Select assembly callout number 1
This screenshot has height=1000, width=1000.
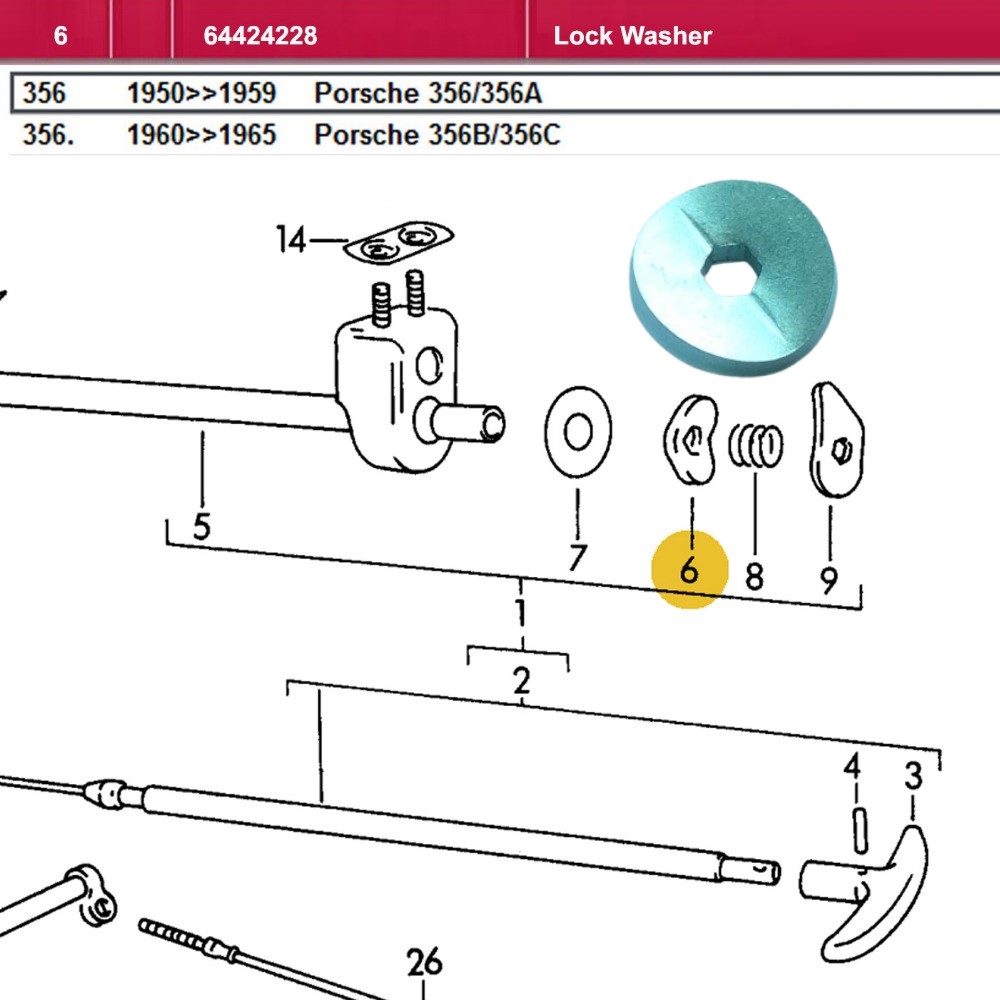point(520,613)
